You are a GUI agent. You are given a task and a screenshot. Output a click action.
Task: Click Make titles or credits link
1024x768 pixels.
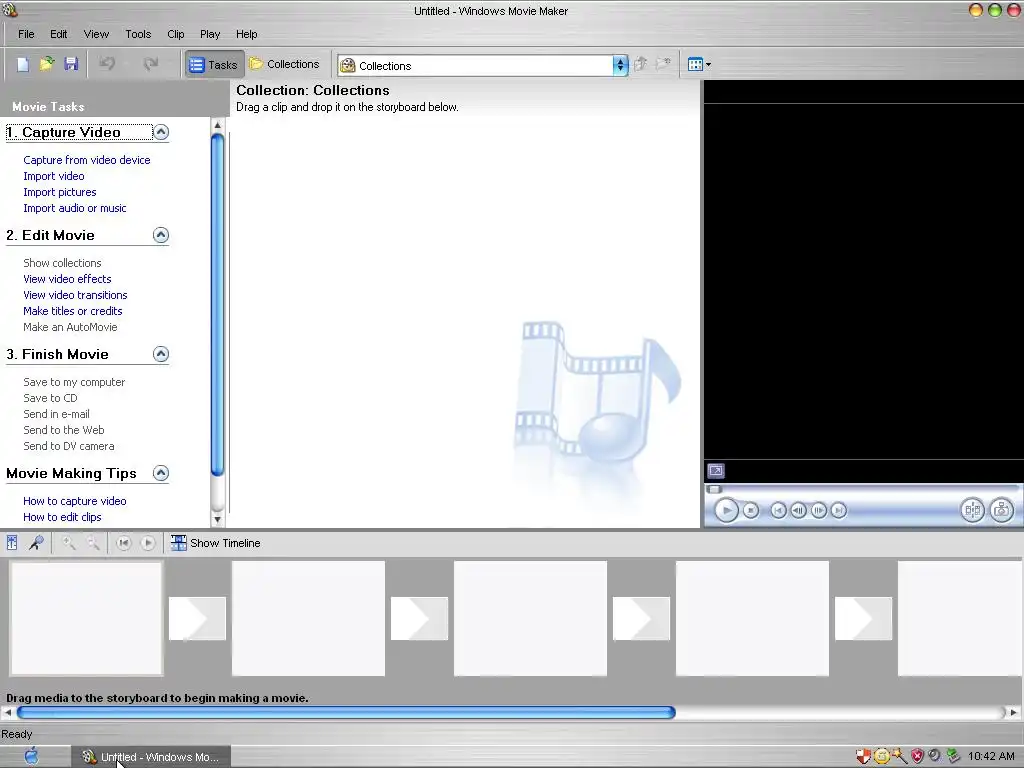[x=72, y=311]
